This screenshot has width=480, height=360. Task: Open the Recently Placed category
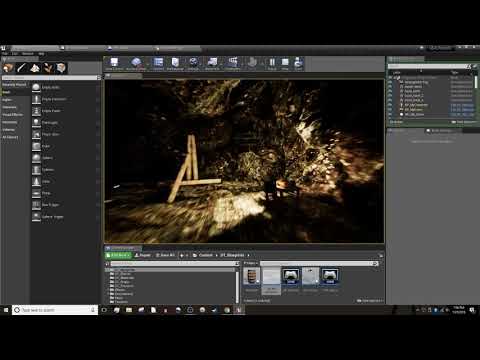15,85
